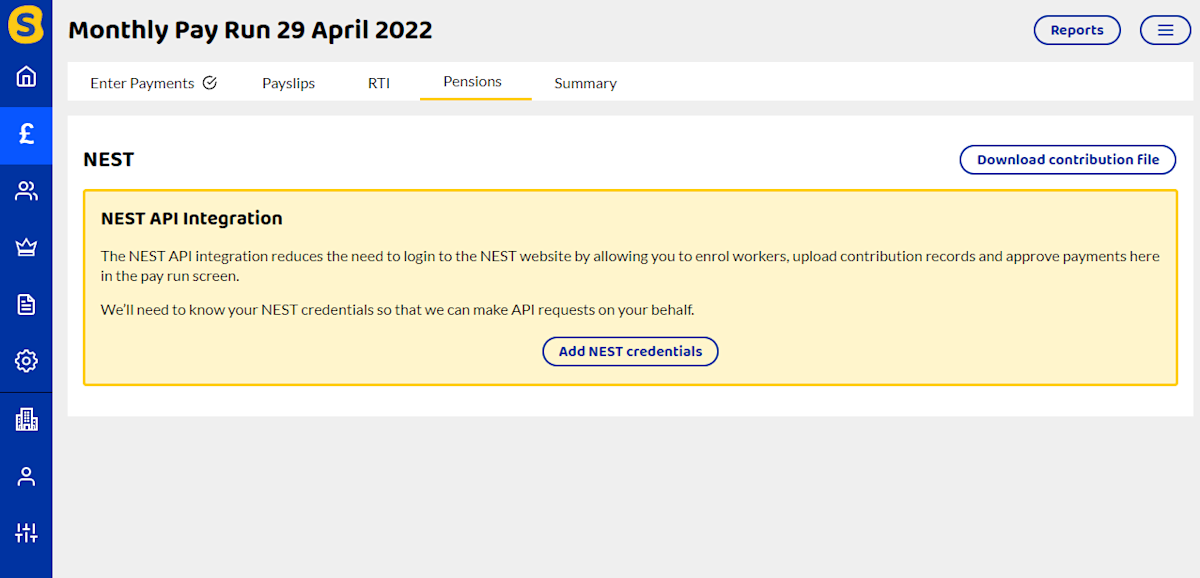Image resolution: width=1200 pixels, height=578 pixels.
Task: Click Download contribution file
Action: 1067,159
